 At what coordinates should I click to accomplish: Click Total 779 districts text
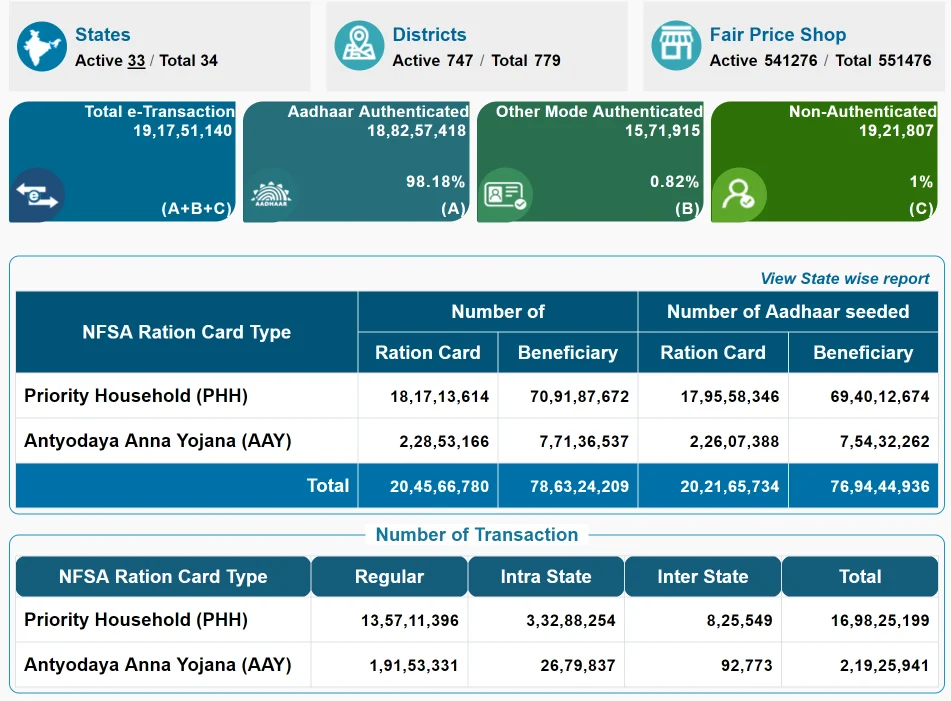coord(526,61)
